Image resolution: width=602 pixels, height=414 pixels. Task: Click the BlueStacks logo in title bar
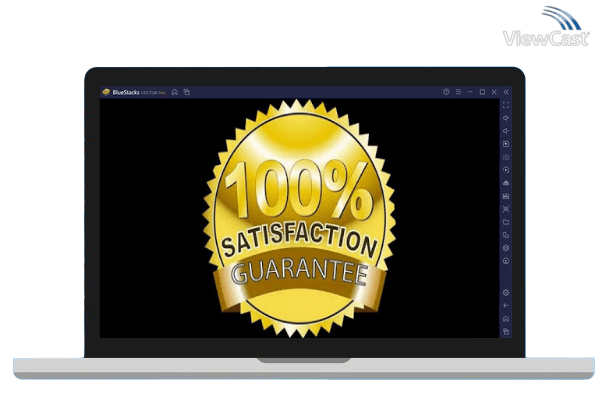[x=106, y=92]
